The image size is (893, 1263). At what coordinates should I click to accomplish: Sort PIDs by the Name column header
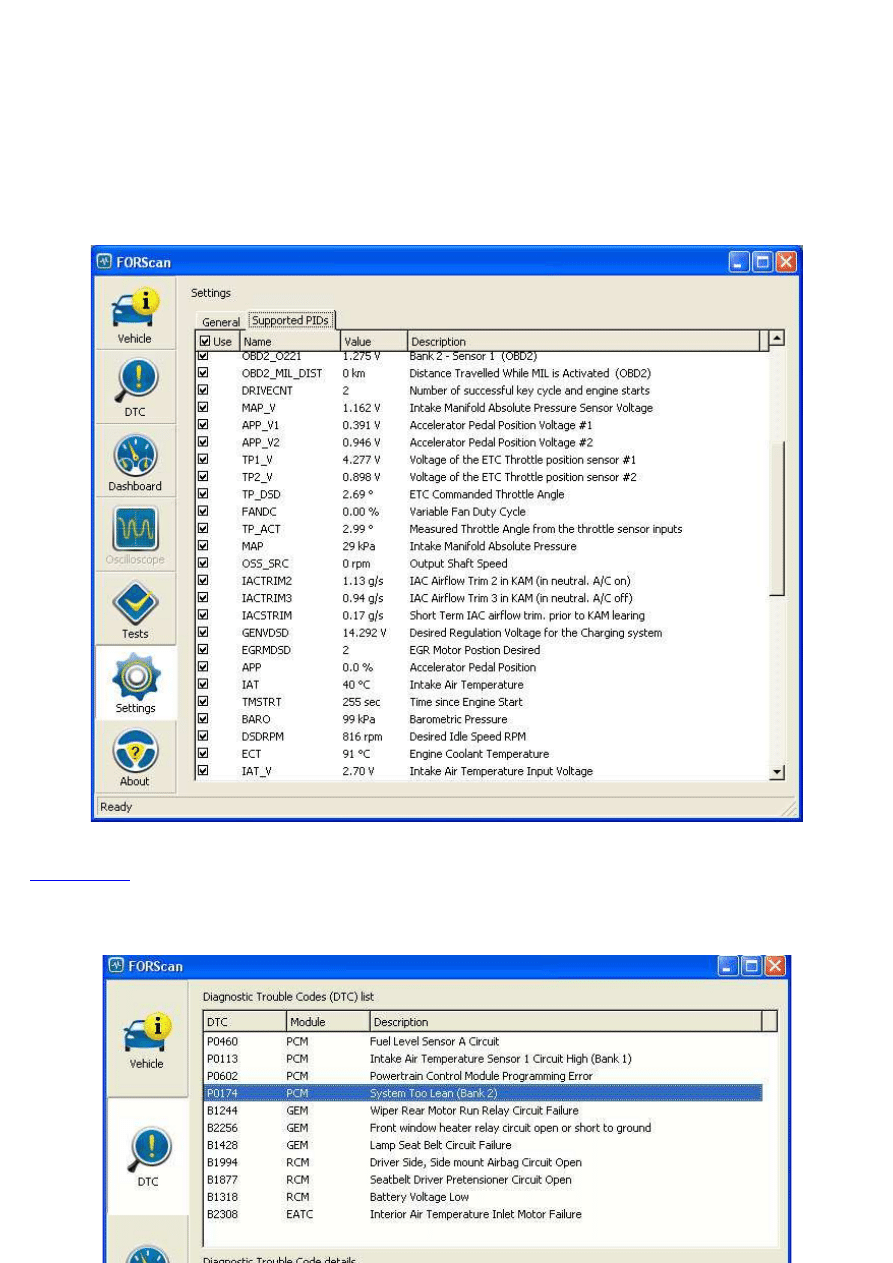click(x=288, y=342)
